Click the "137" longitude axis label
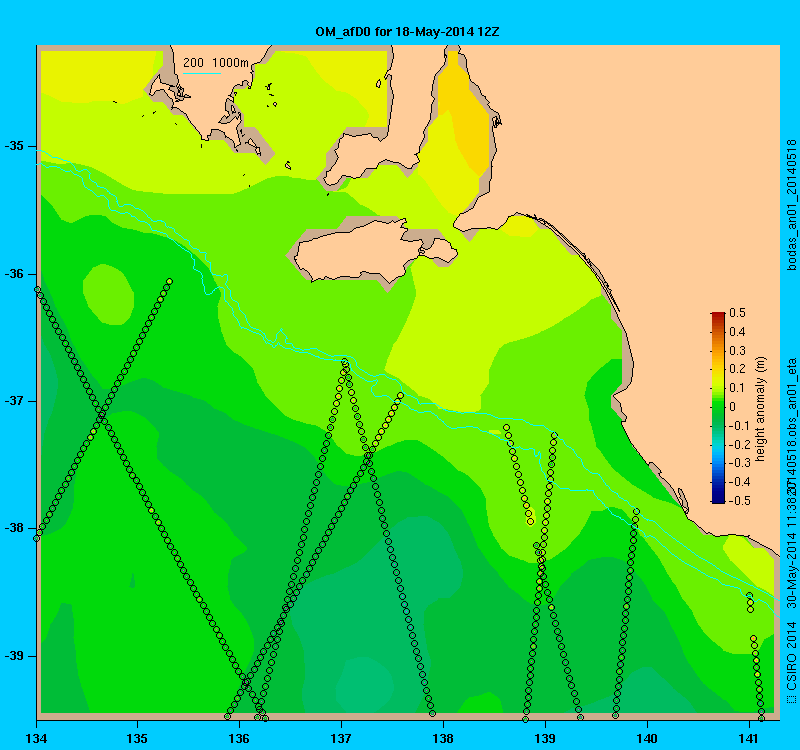The width and height of the screenshot is (800, 750). (x=341, y=738)
